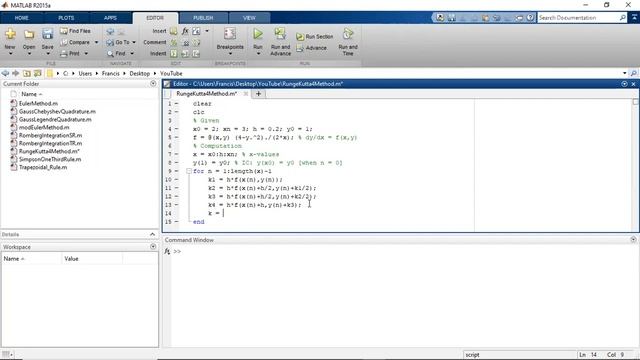Close the RungeKutta4Method.m tab
This screenshot has width=640, height=360.
tap(246, 93)
